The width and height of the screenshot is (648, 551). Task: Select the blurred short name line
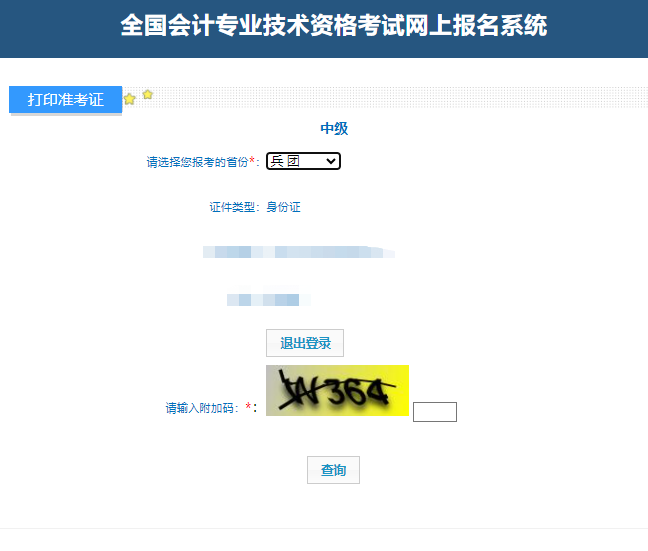269,299
